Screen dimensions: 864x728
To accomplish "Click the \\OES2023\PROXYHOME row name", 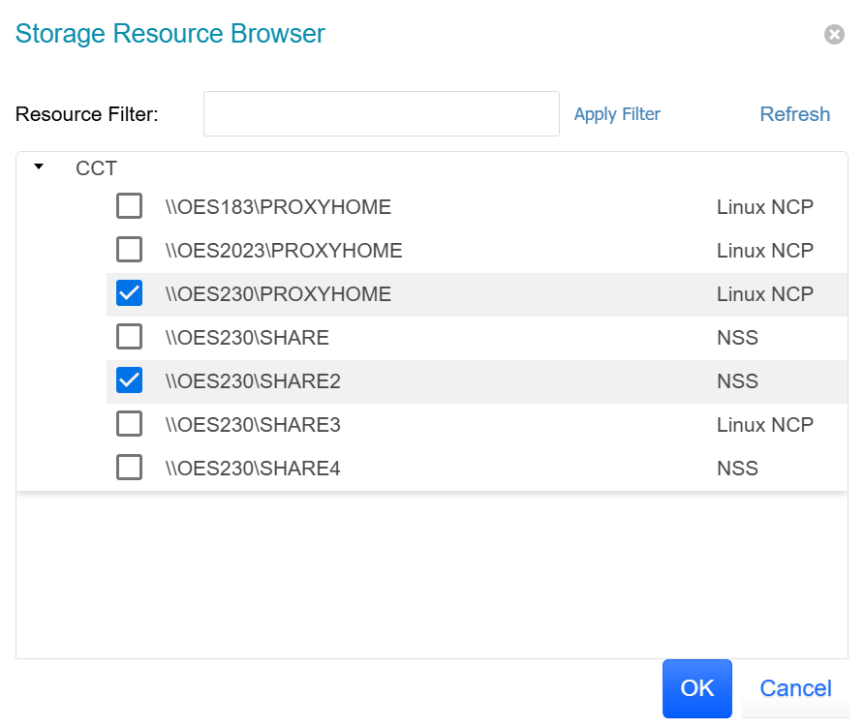I will [x=284, y=250].
